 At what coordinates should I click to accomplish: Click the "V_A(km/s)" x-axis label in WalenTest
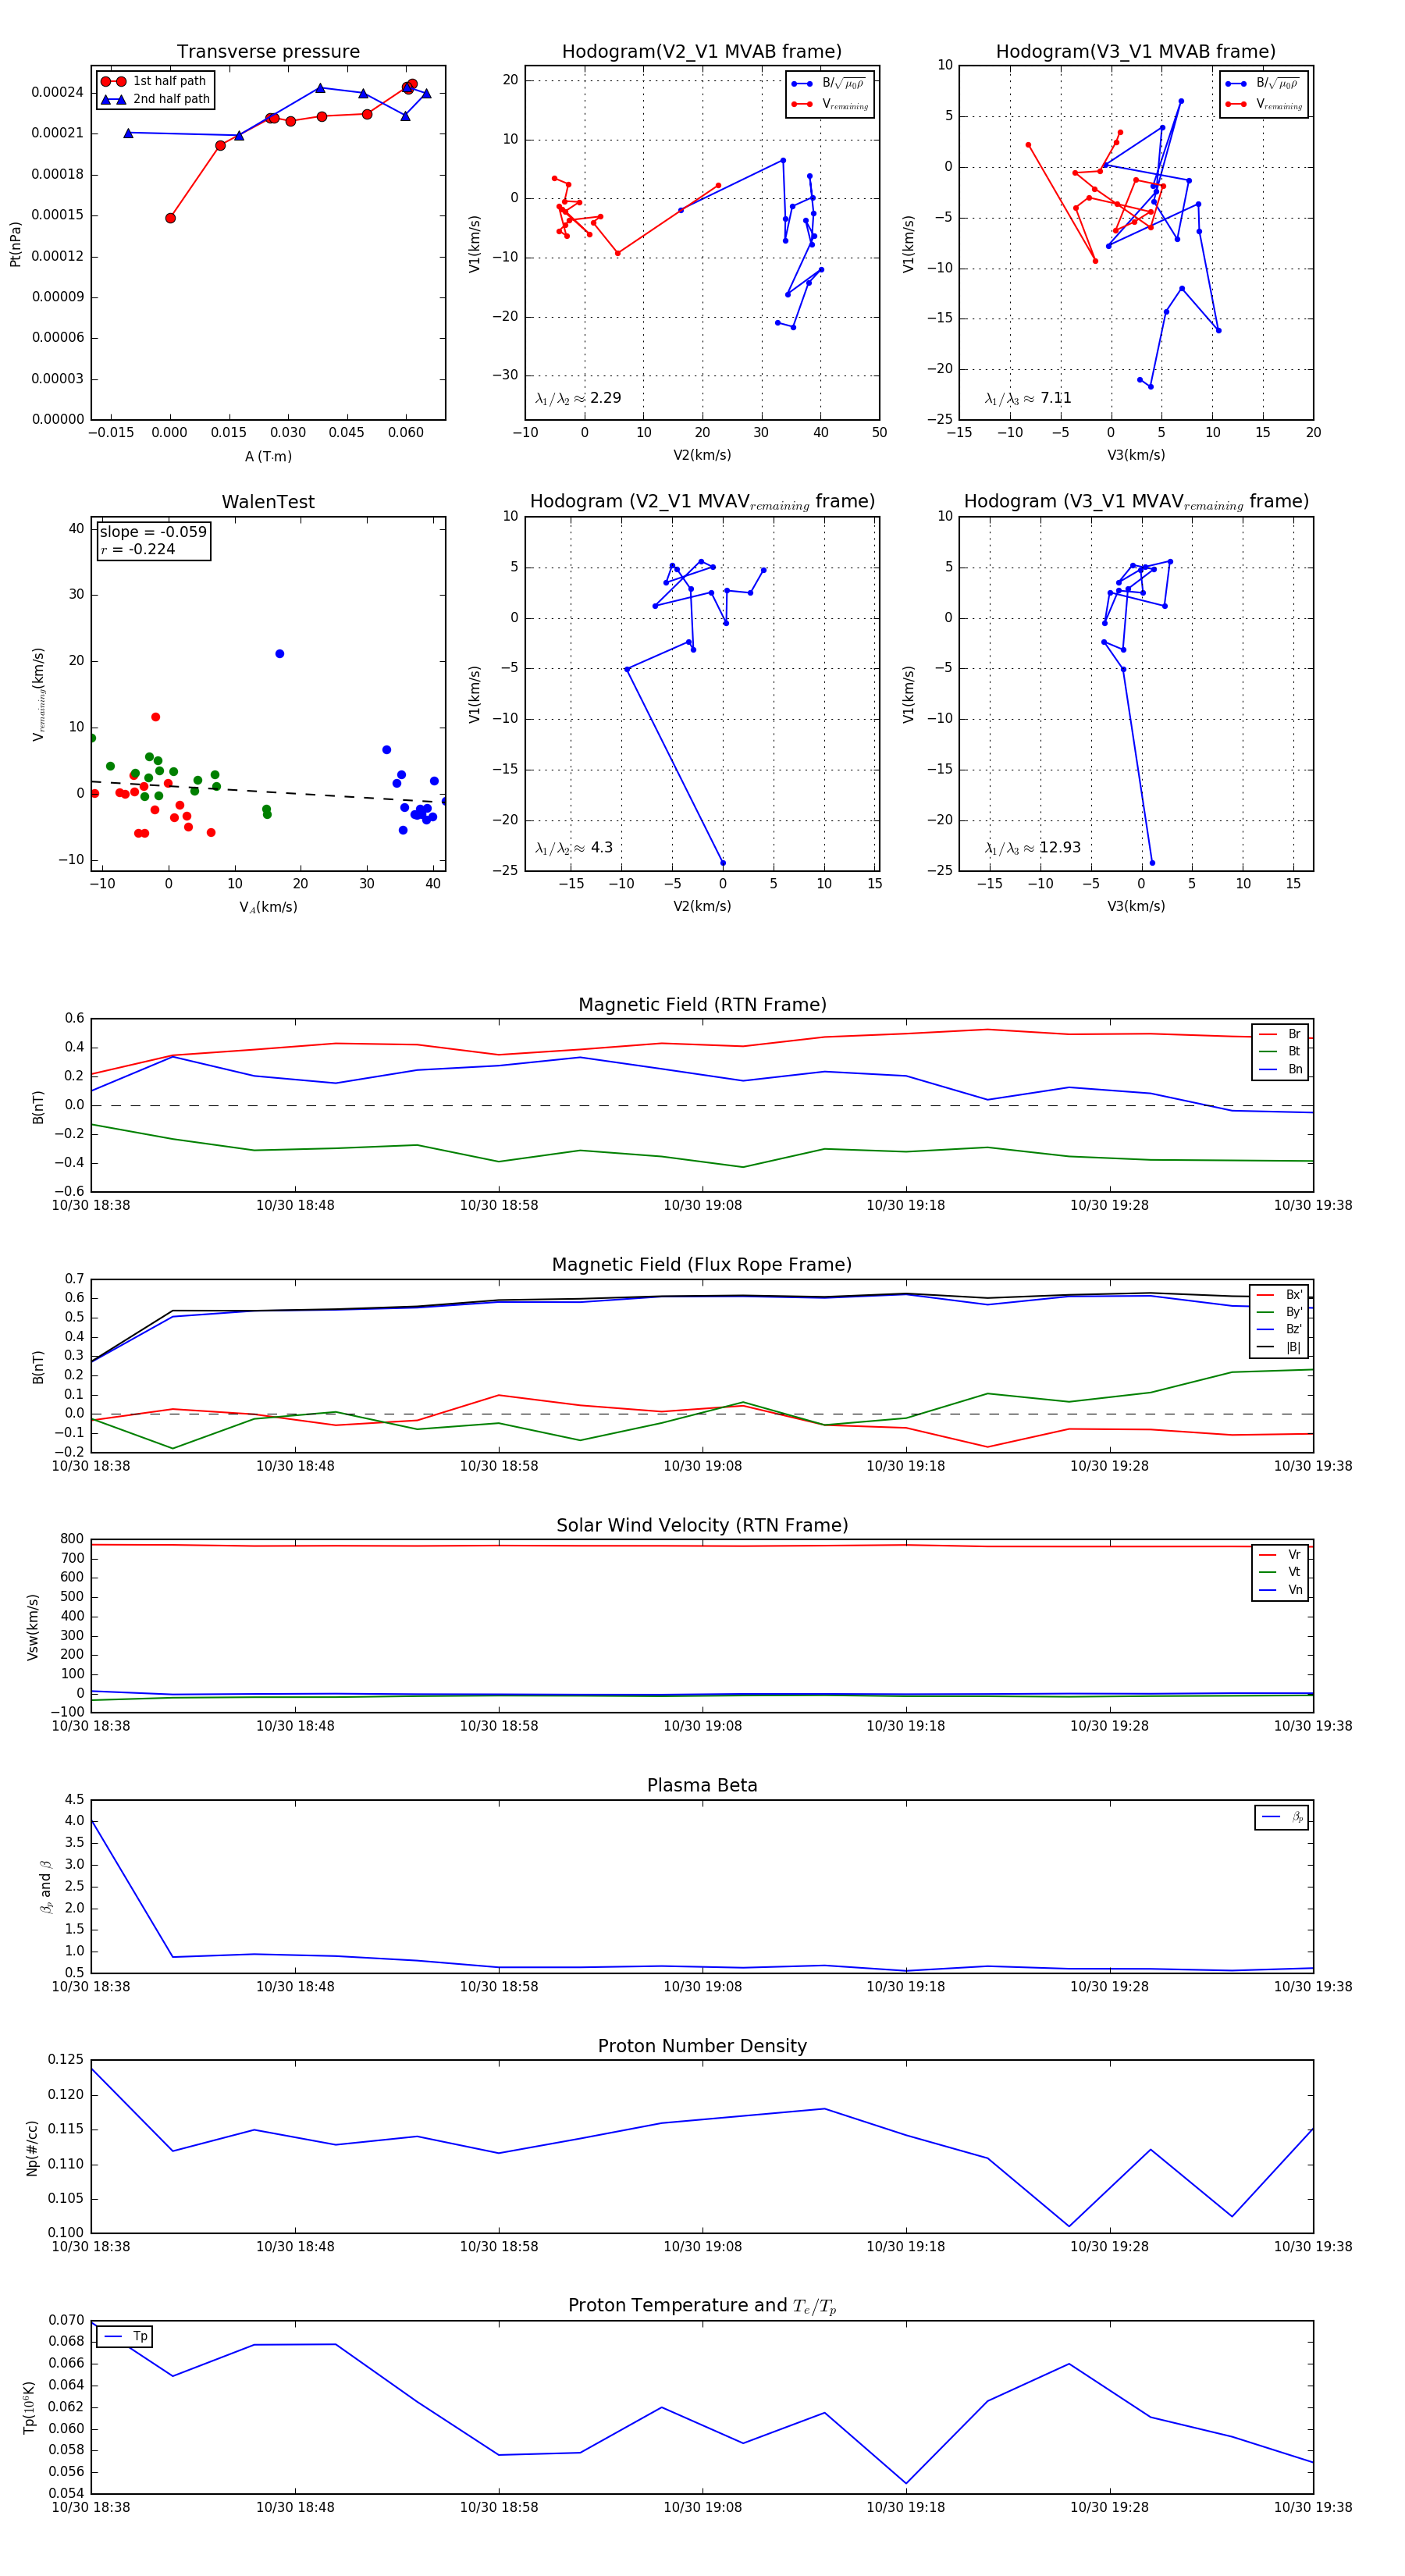268,907
